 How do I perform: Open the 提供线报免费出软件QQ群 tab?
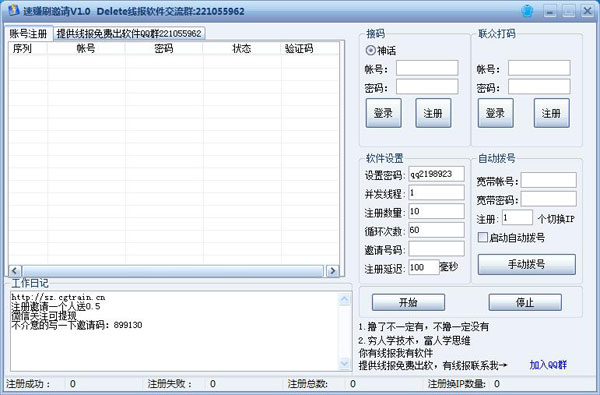129,34
